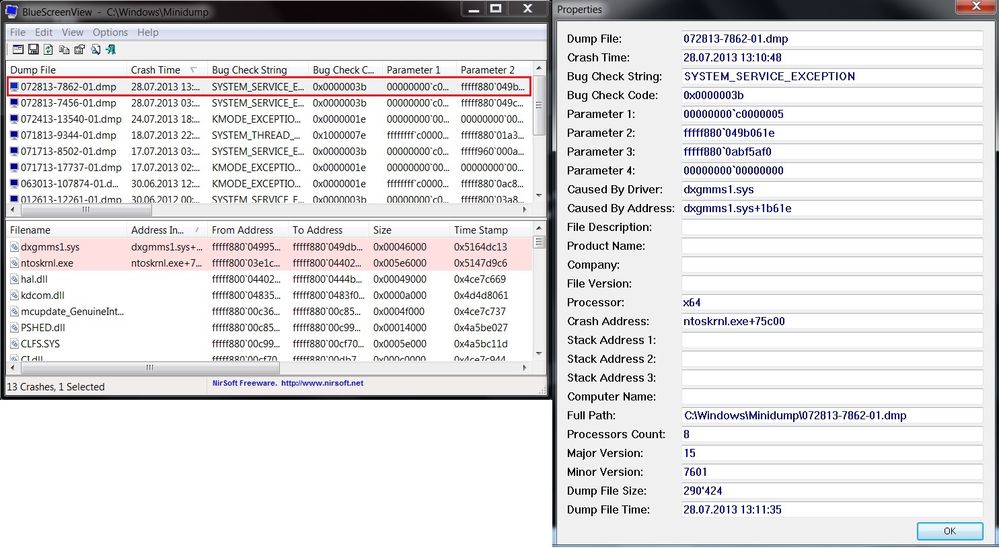Open the File menu
Image resolution: width=999 pixels, height=548 pixels.
(x=18, y=32)
